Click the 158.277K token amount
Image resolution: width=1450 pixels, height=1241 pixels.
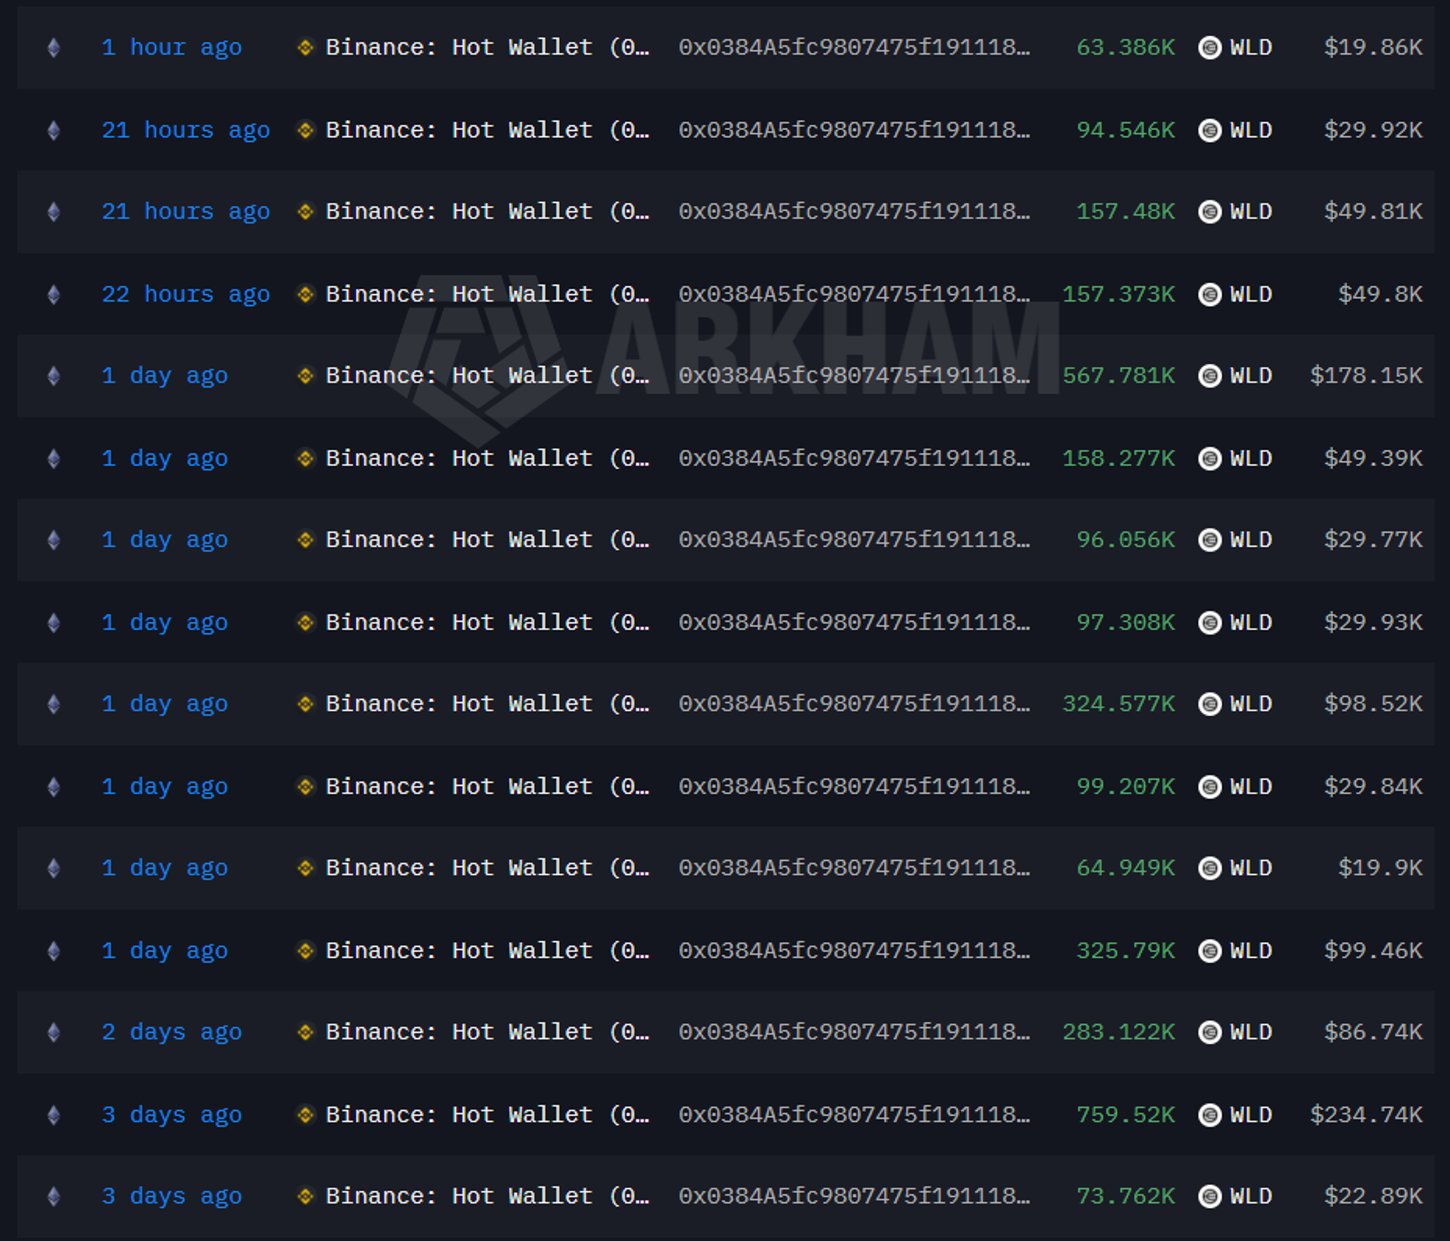tap(1118, 458)
